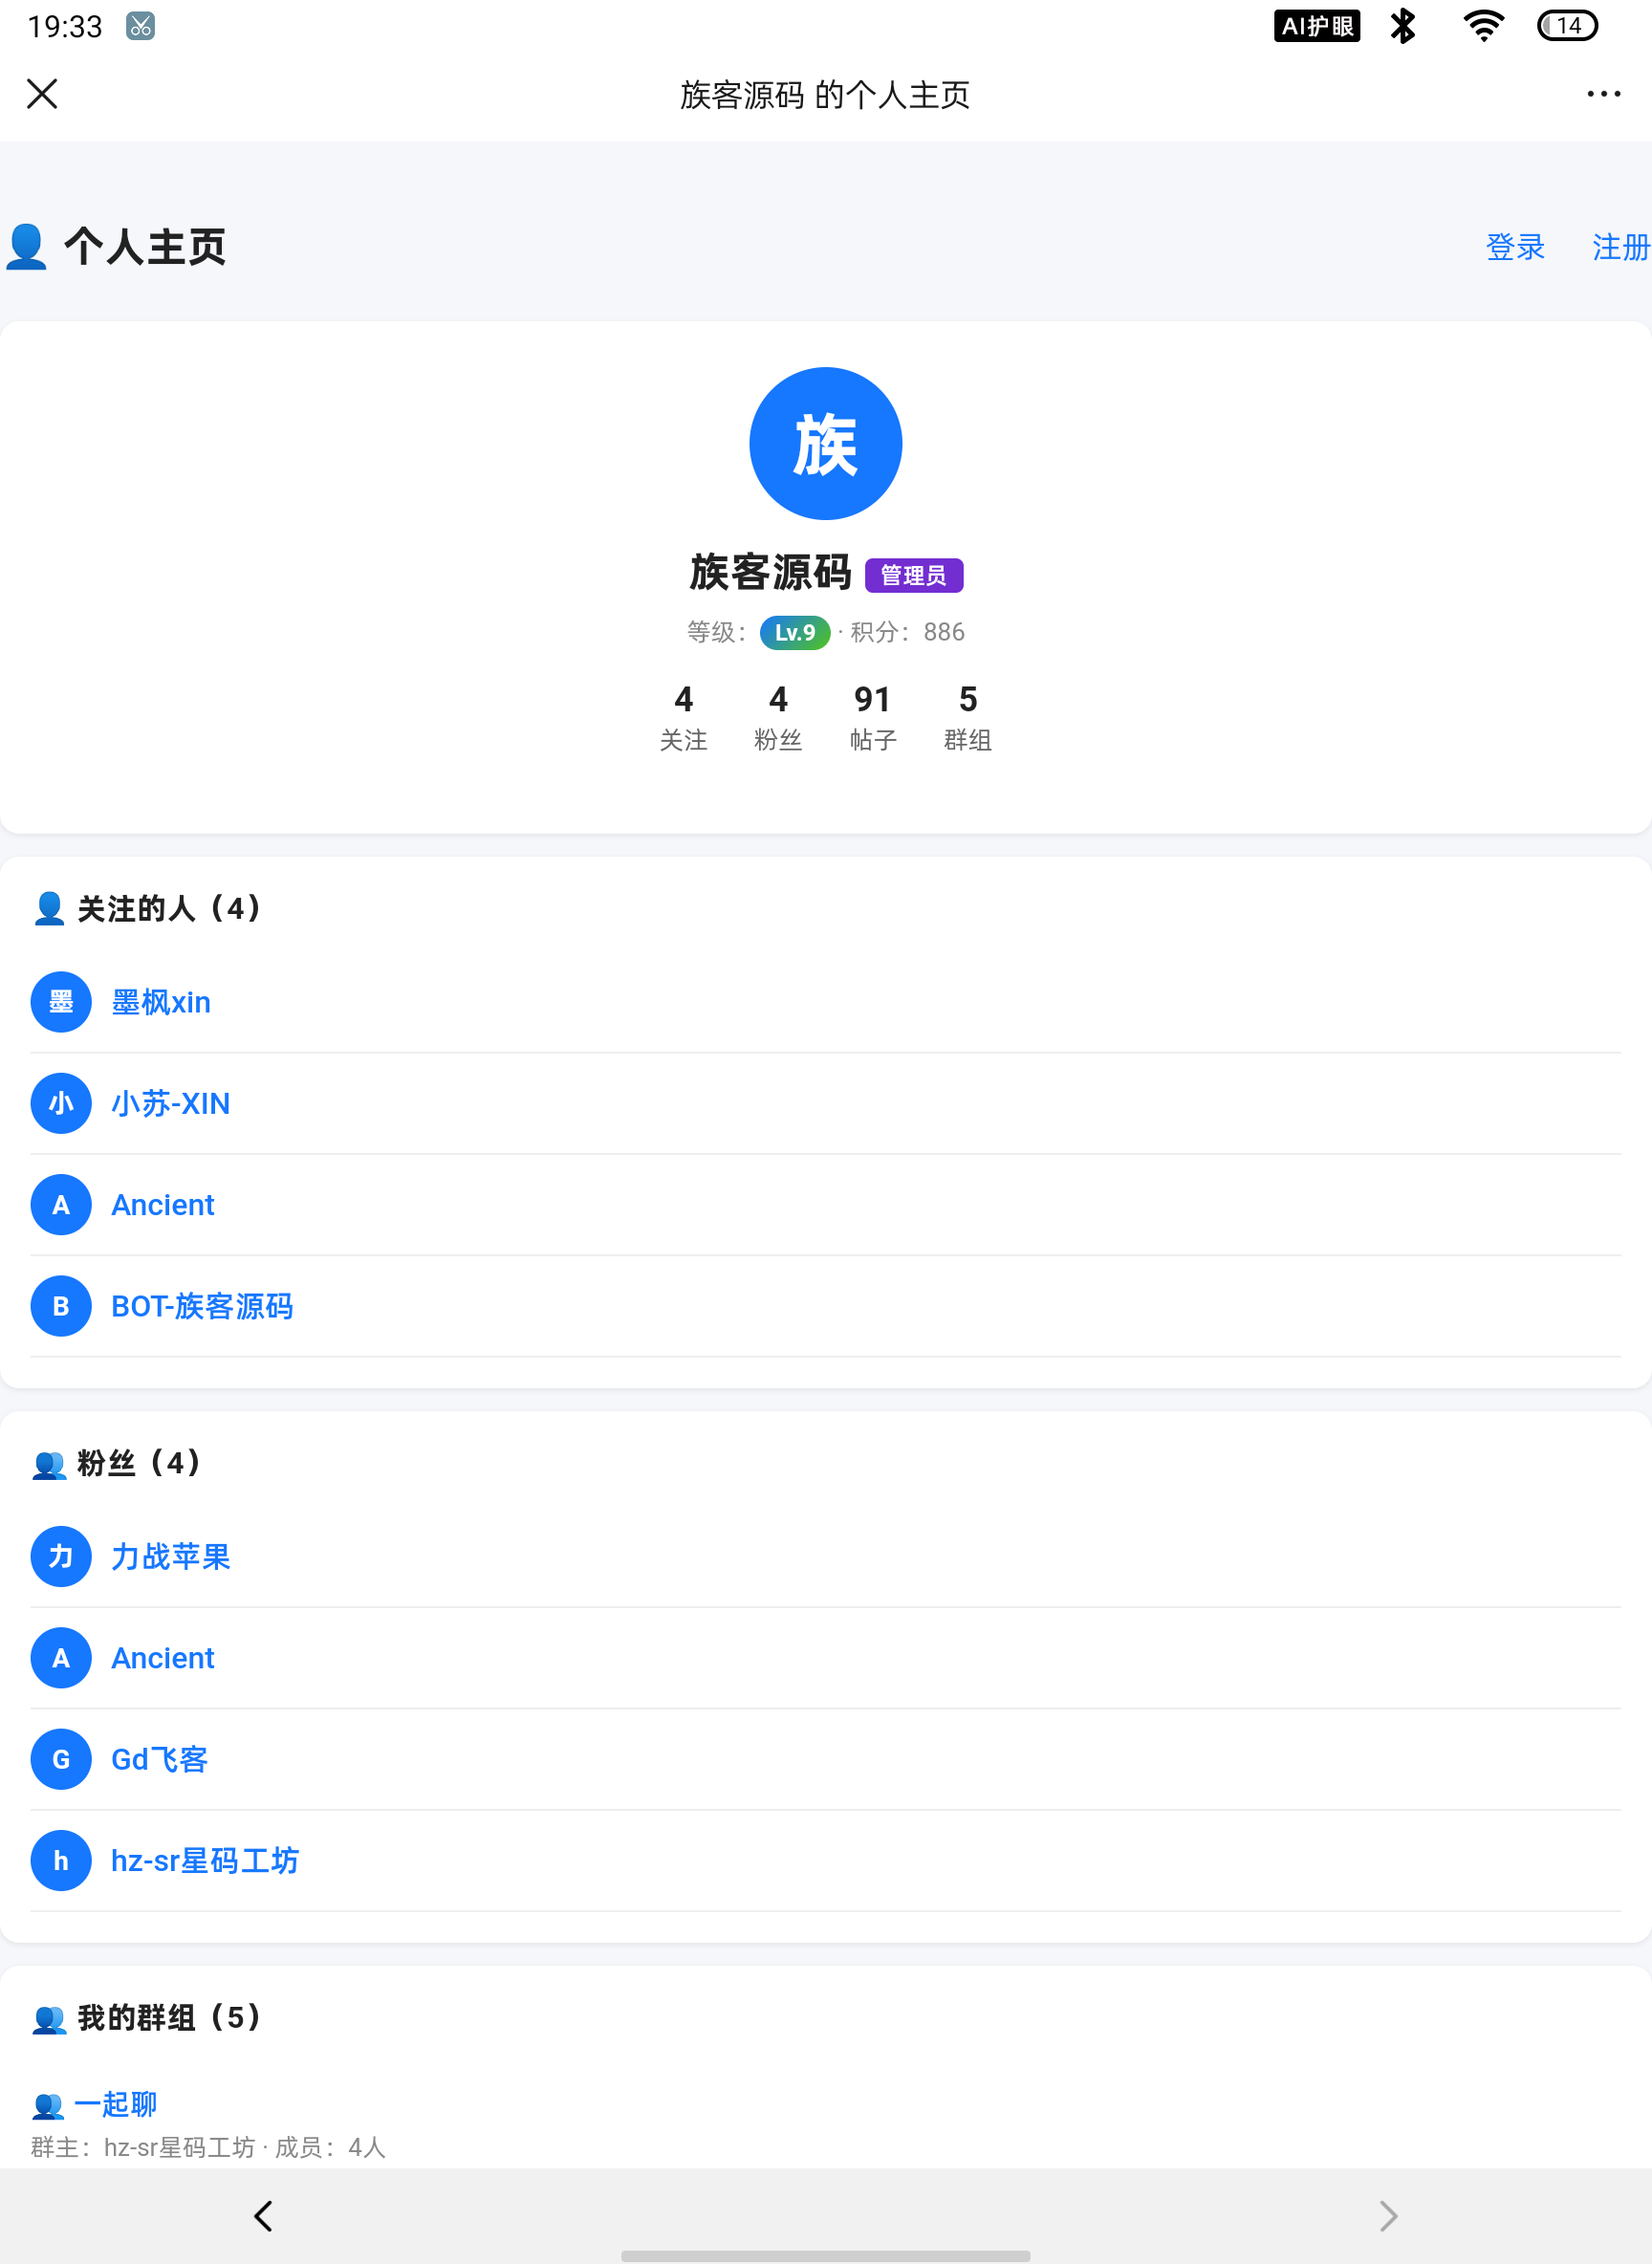Select the 91 帖子 posts stat
1652x2264 pixels.
point(873,717)
